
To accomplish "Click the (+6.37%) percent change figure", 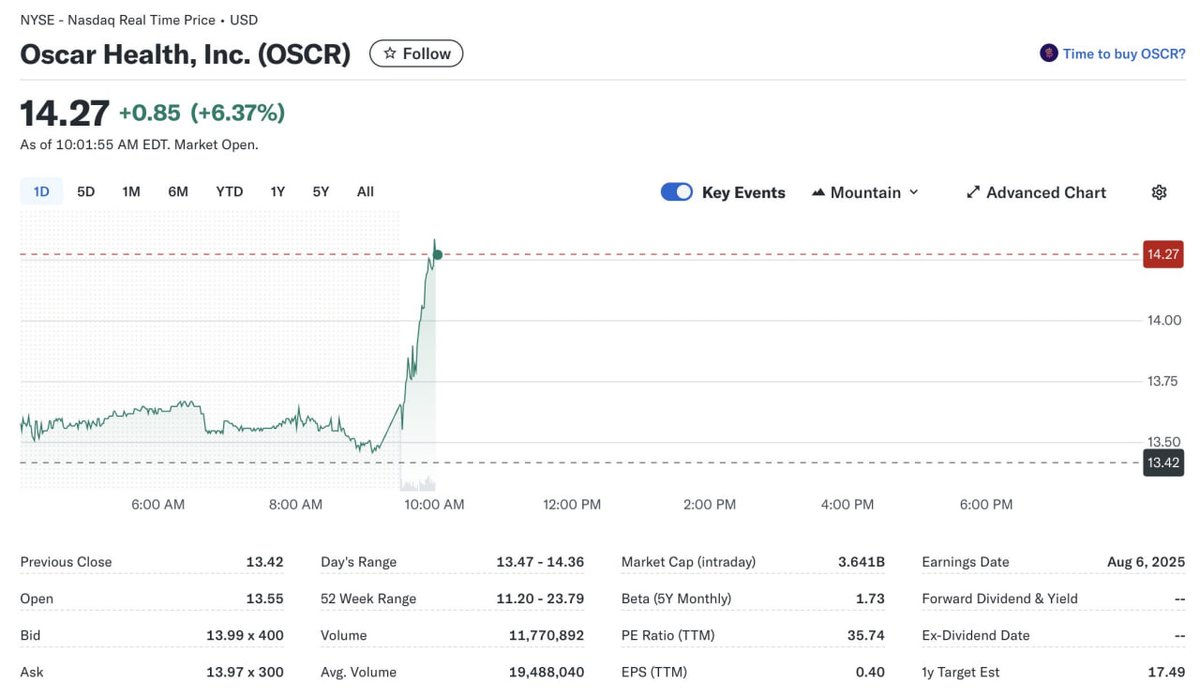I will pyautogui.click(x=238, y=113).
